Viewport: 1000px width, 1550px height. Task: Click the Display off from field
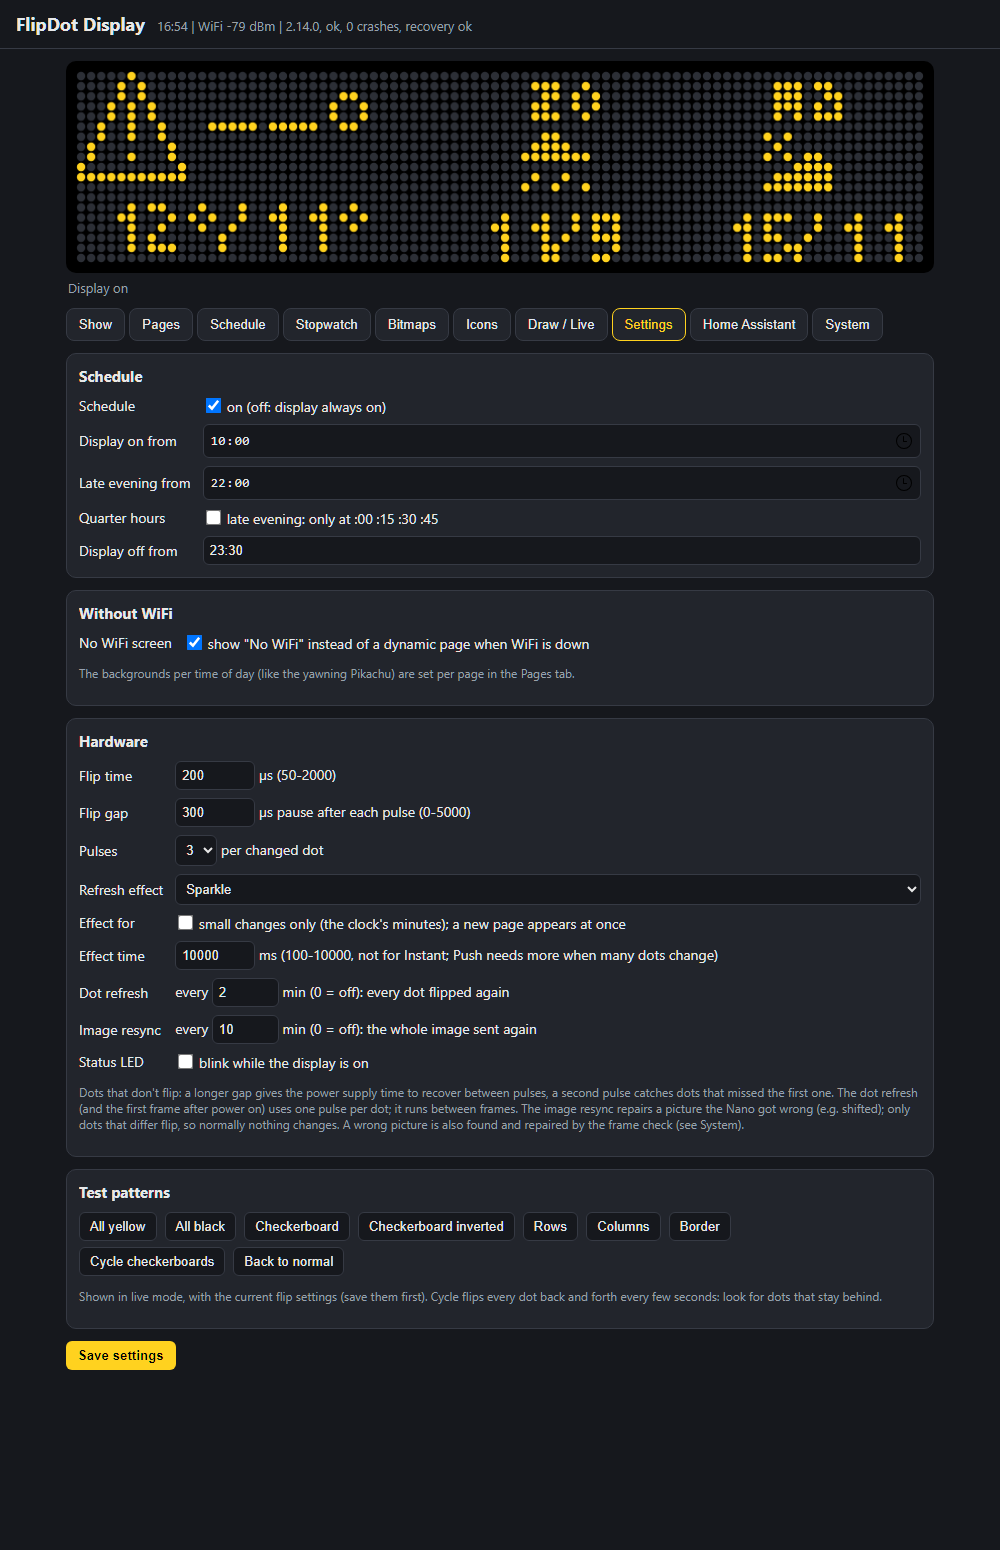tap(562, 550)
